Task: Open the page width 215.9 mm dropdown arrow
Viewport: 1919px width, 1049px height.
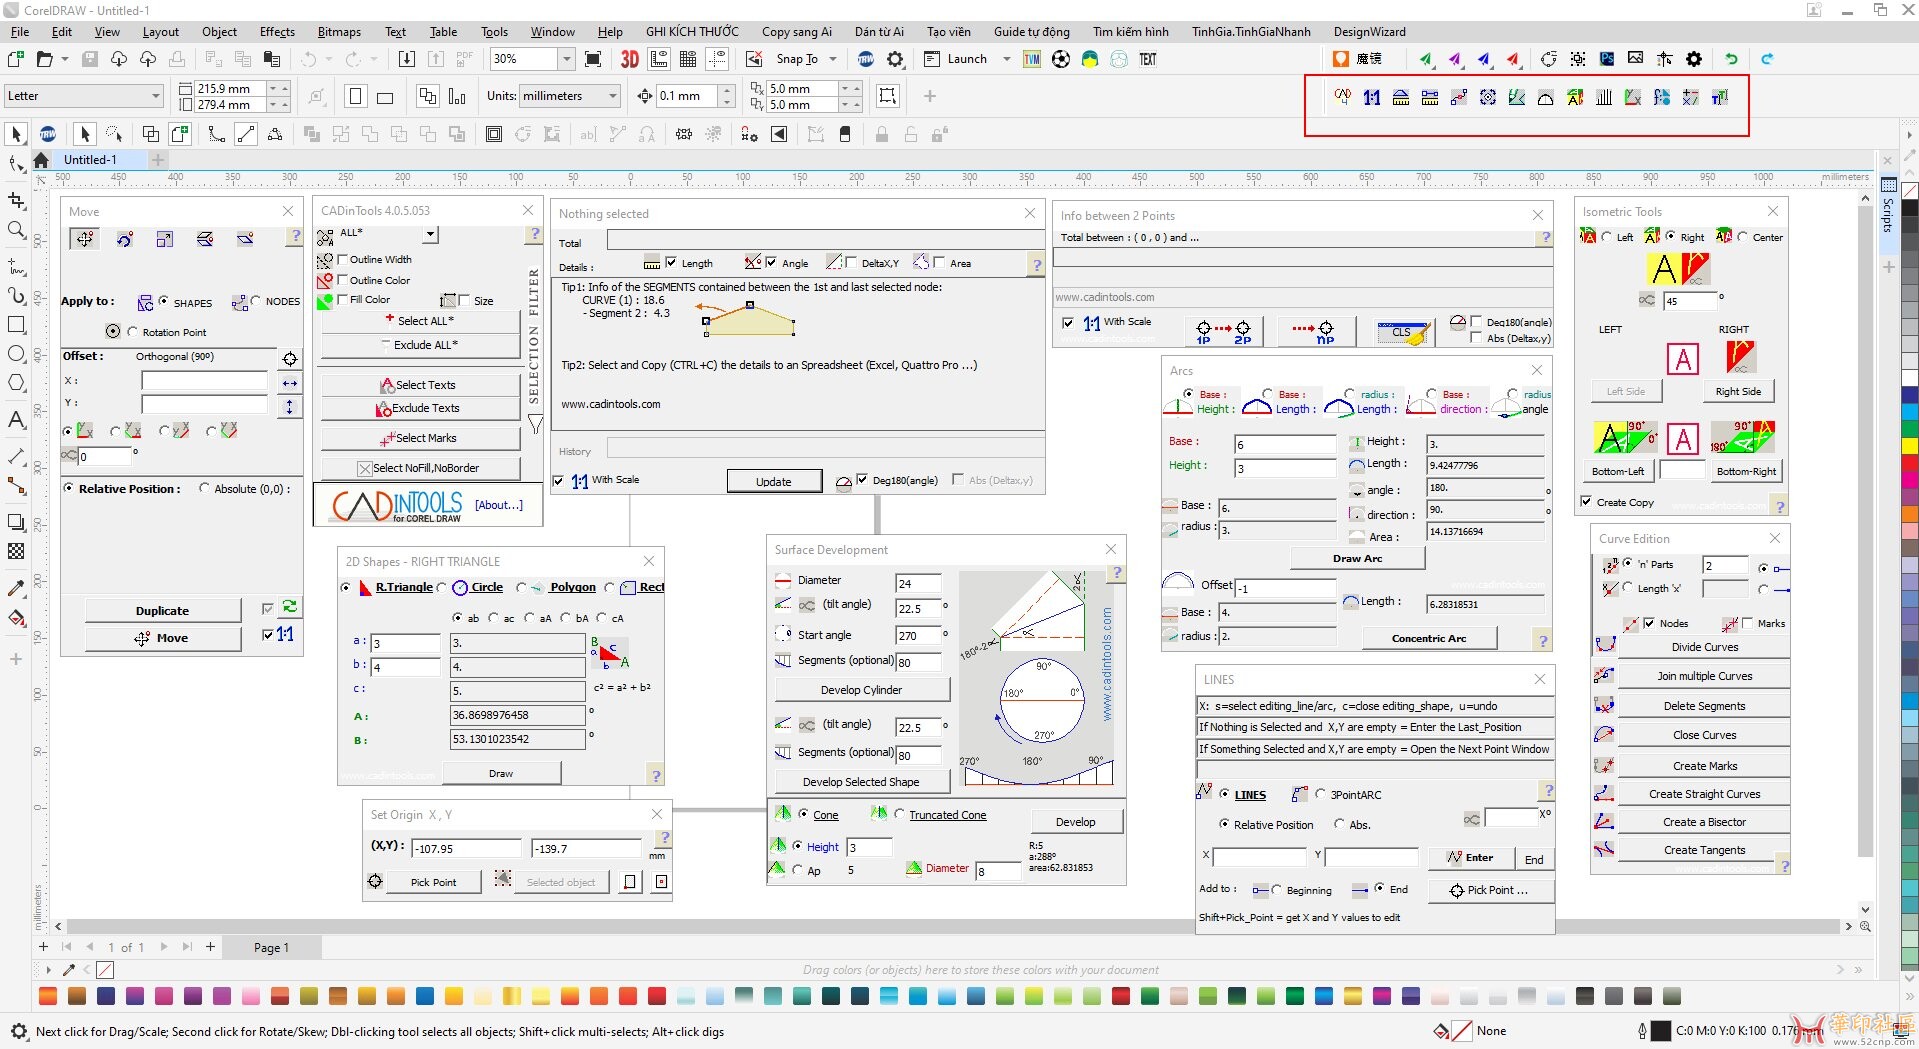Action: [274, 89]
